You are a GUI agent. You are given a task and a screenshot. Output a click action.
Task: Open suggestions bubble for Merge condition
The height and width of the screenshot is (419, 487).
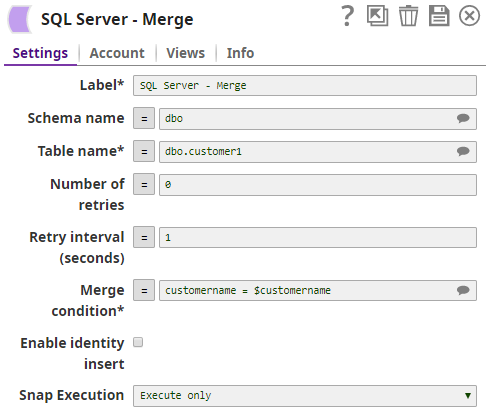463,290
